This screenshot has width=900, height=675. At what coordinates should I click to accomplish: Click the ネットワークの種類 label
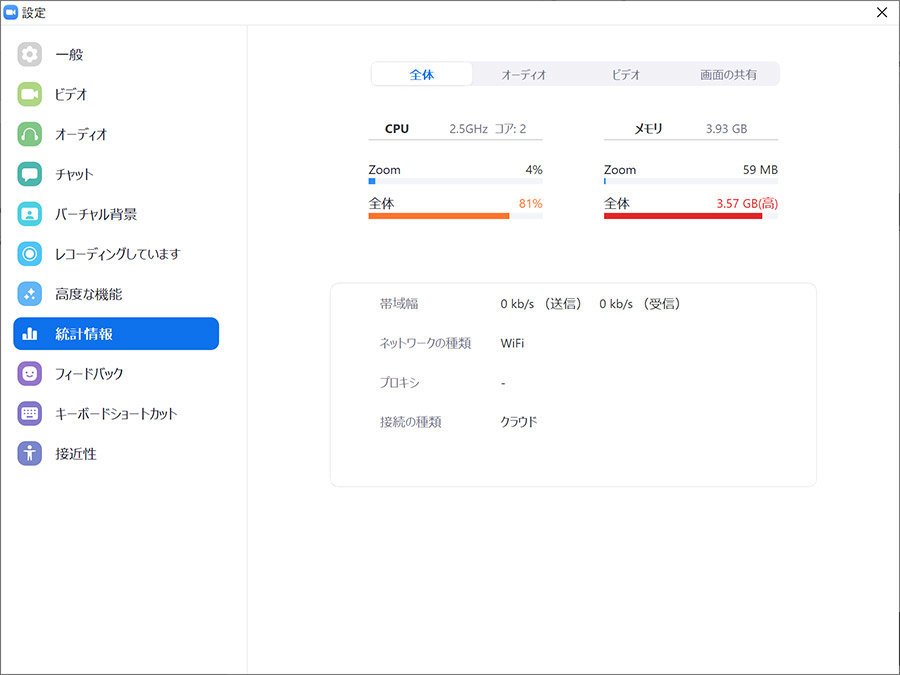(x=425, y=343)
